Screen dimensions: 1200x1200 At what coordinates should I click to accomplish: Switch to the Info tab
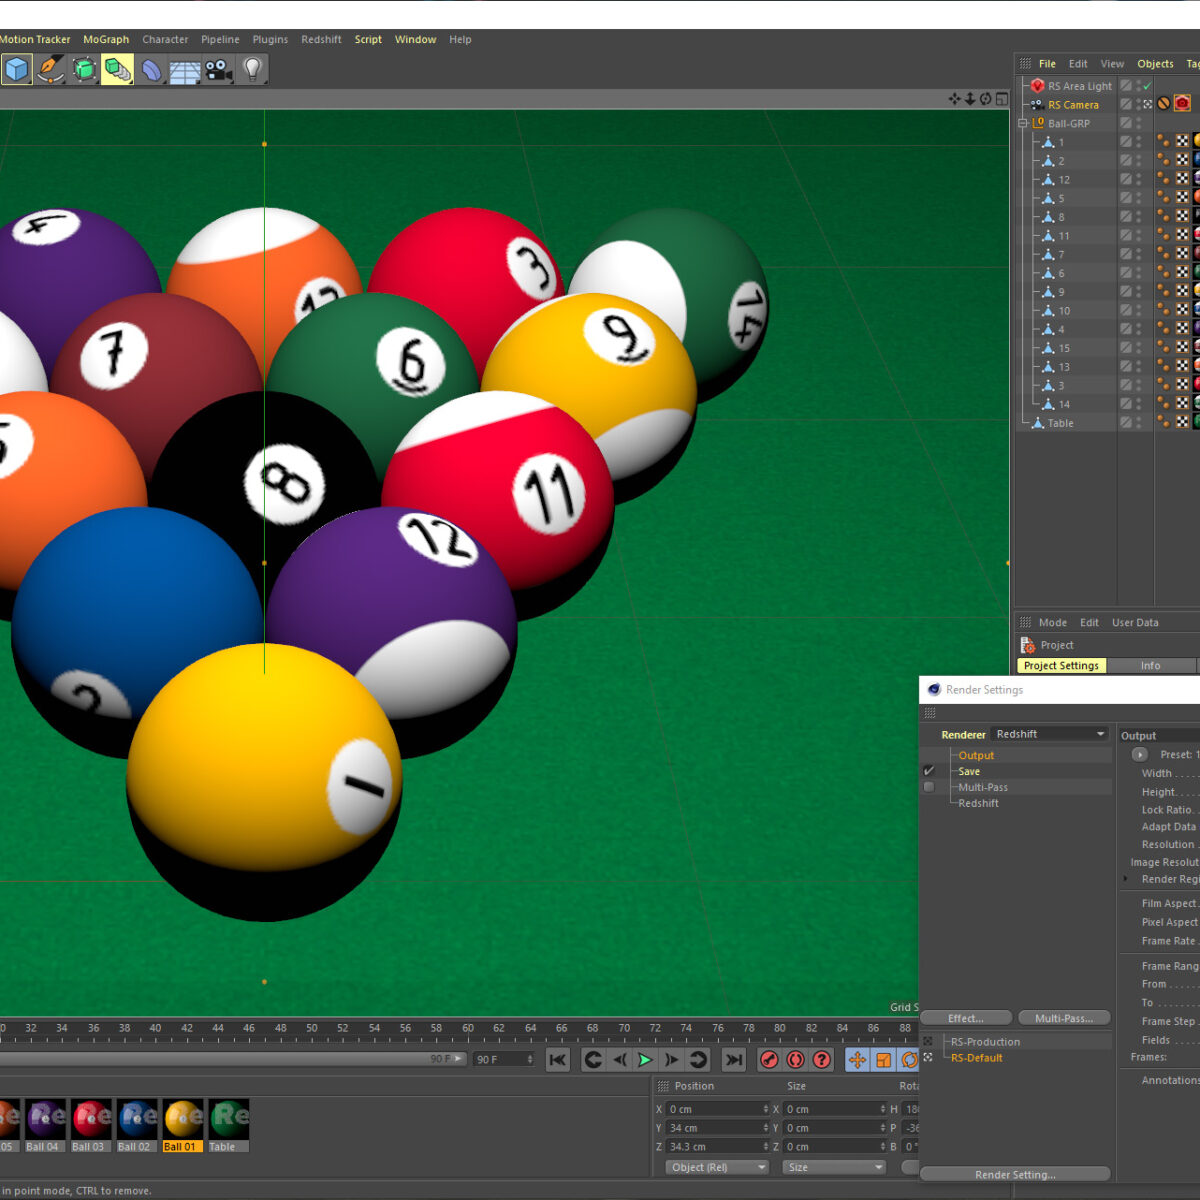[1150, 665]
